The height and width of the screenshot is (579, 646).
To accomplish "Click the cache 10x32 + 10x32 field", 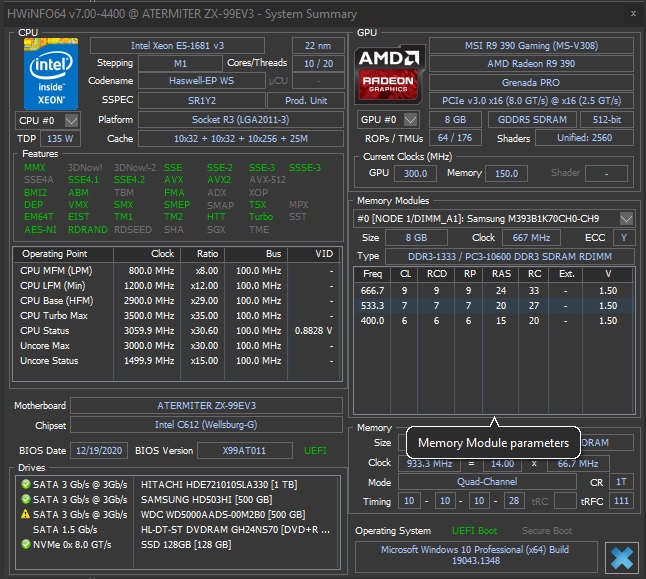I will pyautogui.click(x=241, y=138).
